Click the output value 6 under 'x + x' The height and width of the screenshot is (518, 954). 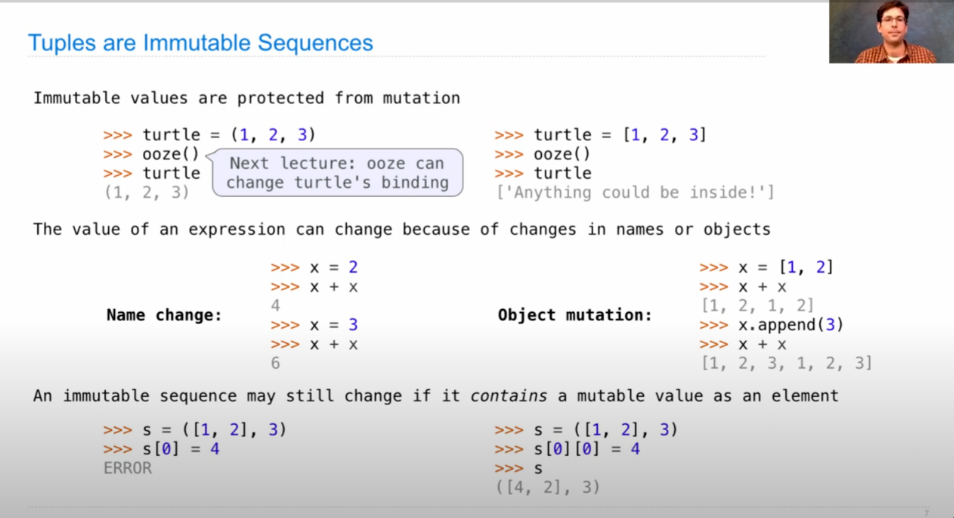(276, 363)
